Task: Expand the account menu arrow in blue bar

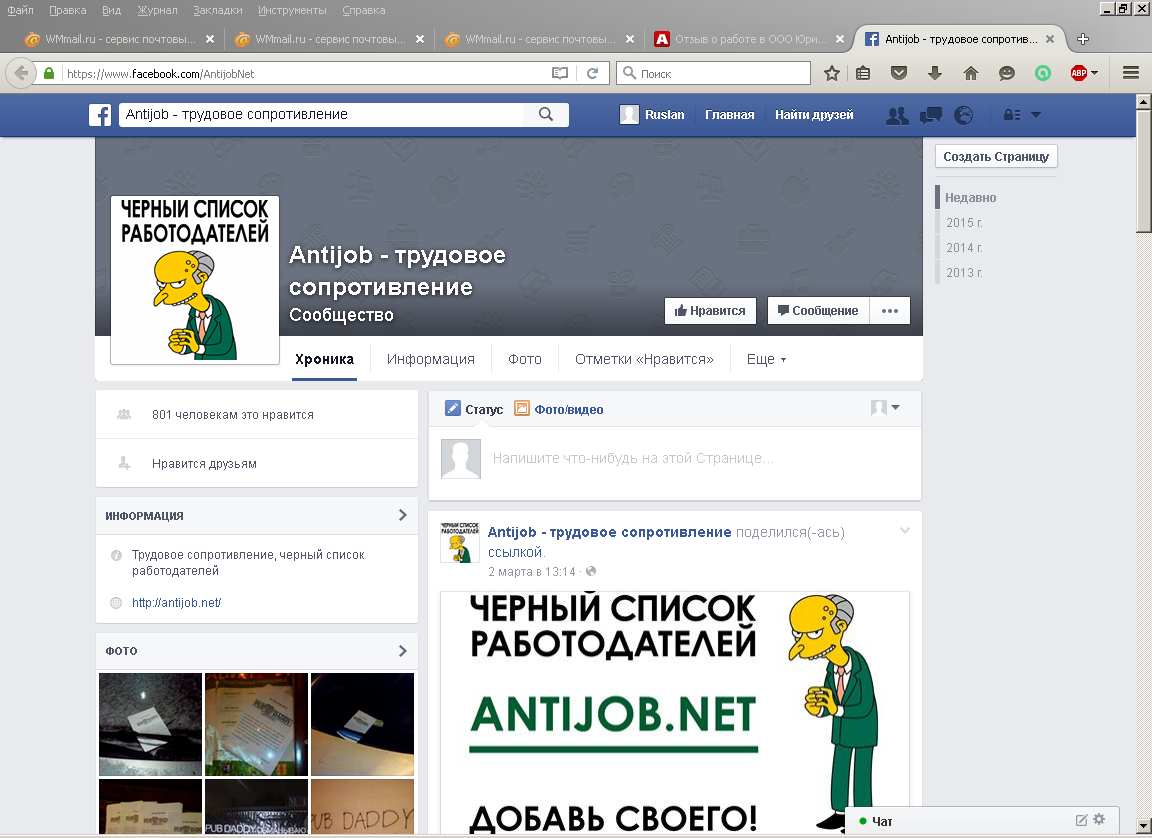Action: pos(1036,115)
